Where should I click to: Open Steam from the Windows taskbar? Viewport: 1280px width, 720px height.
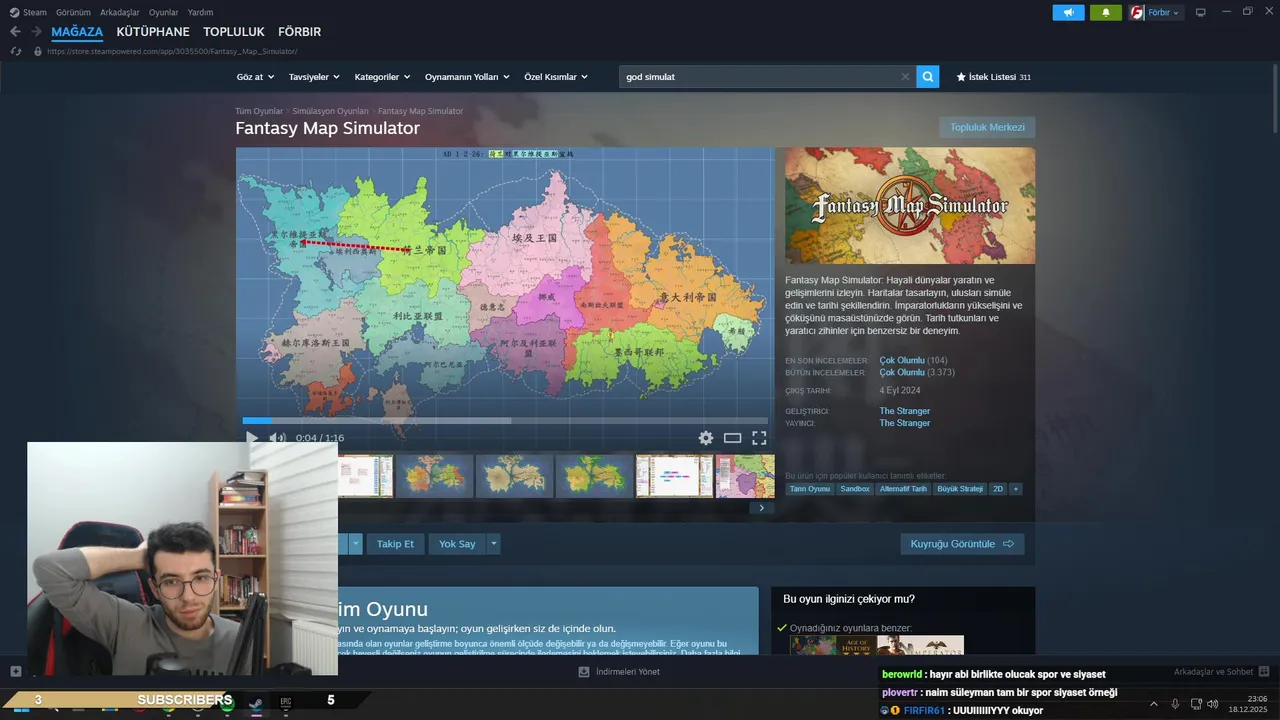click(x=255, y=702)
